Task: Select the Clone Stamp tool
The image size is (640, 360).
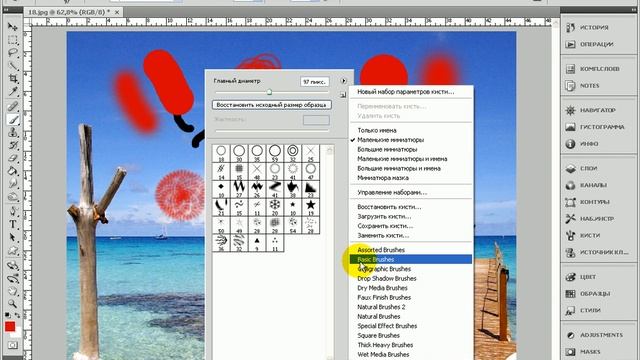Action: [x=13, y=132]
